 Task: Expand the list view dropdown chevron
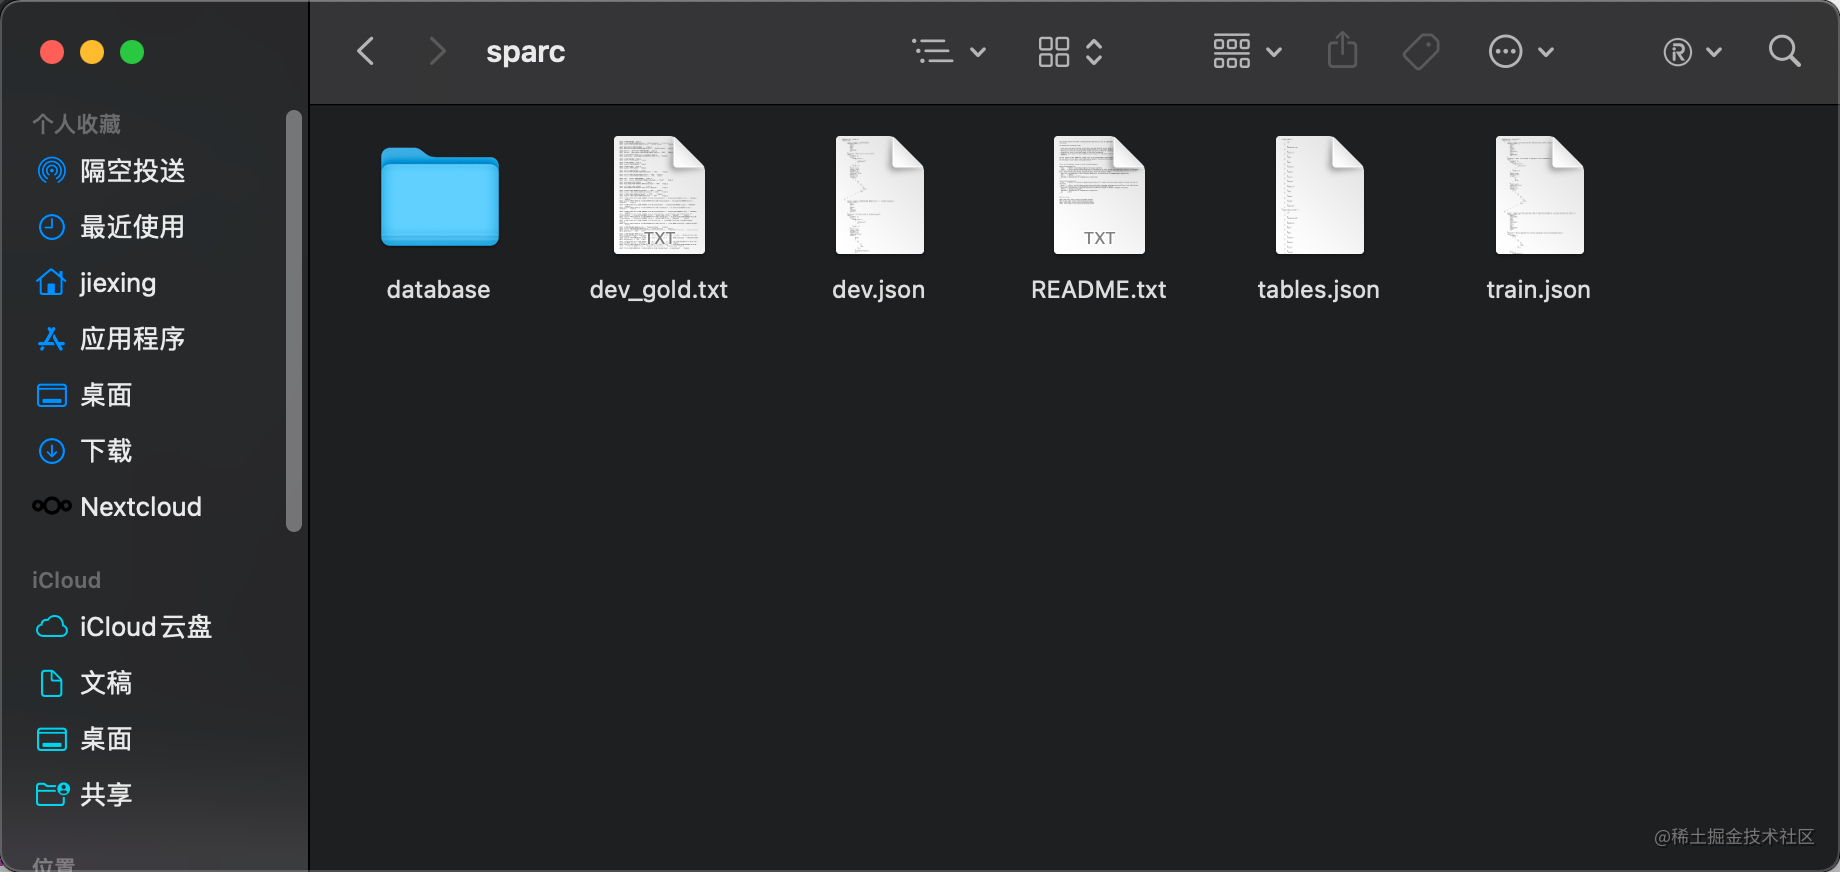click(978, 52)
